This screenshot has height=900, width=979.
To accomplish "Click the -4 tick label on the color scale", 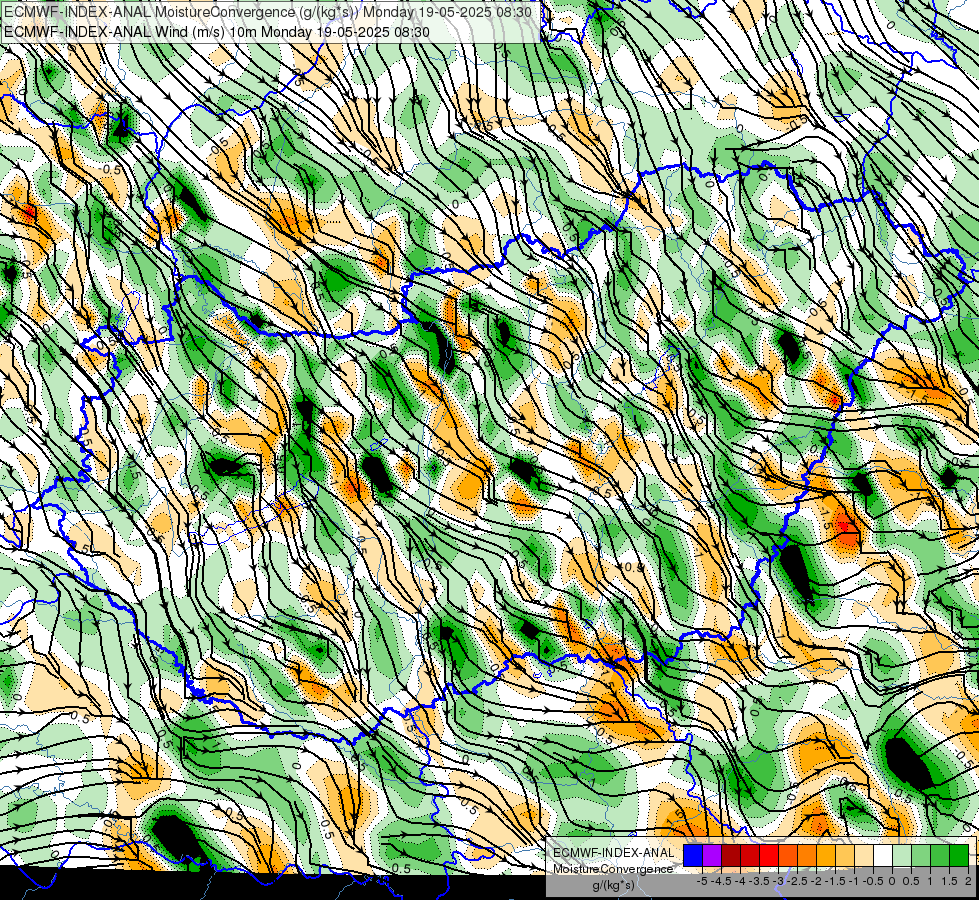I will (740, 881).
